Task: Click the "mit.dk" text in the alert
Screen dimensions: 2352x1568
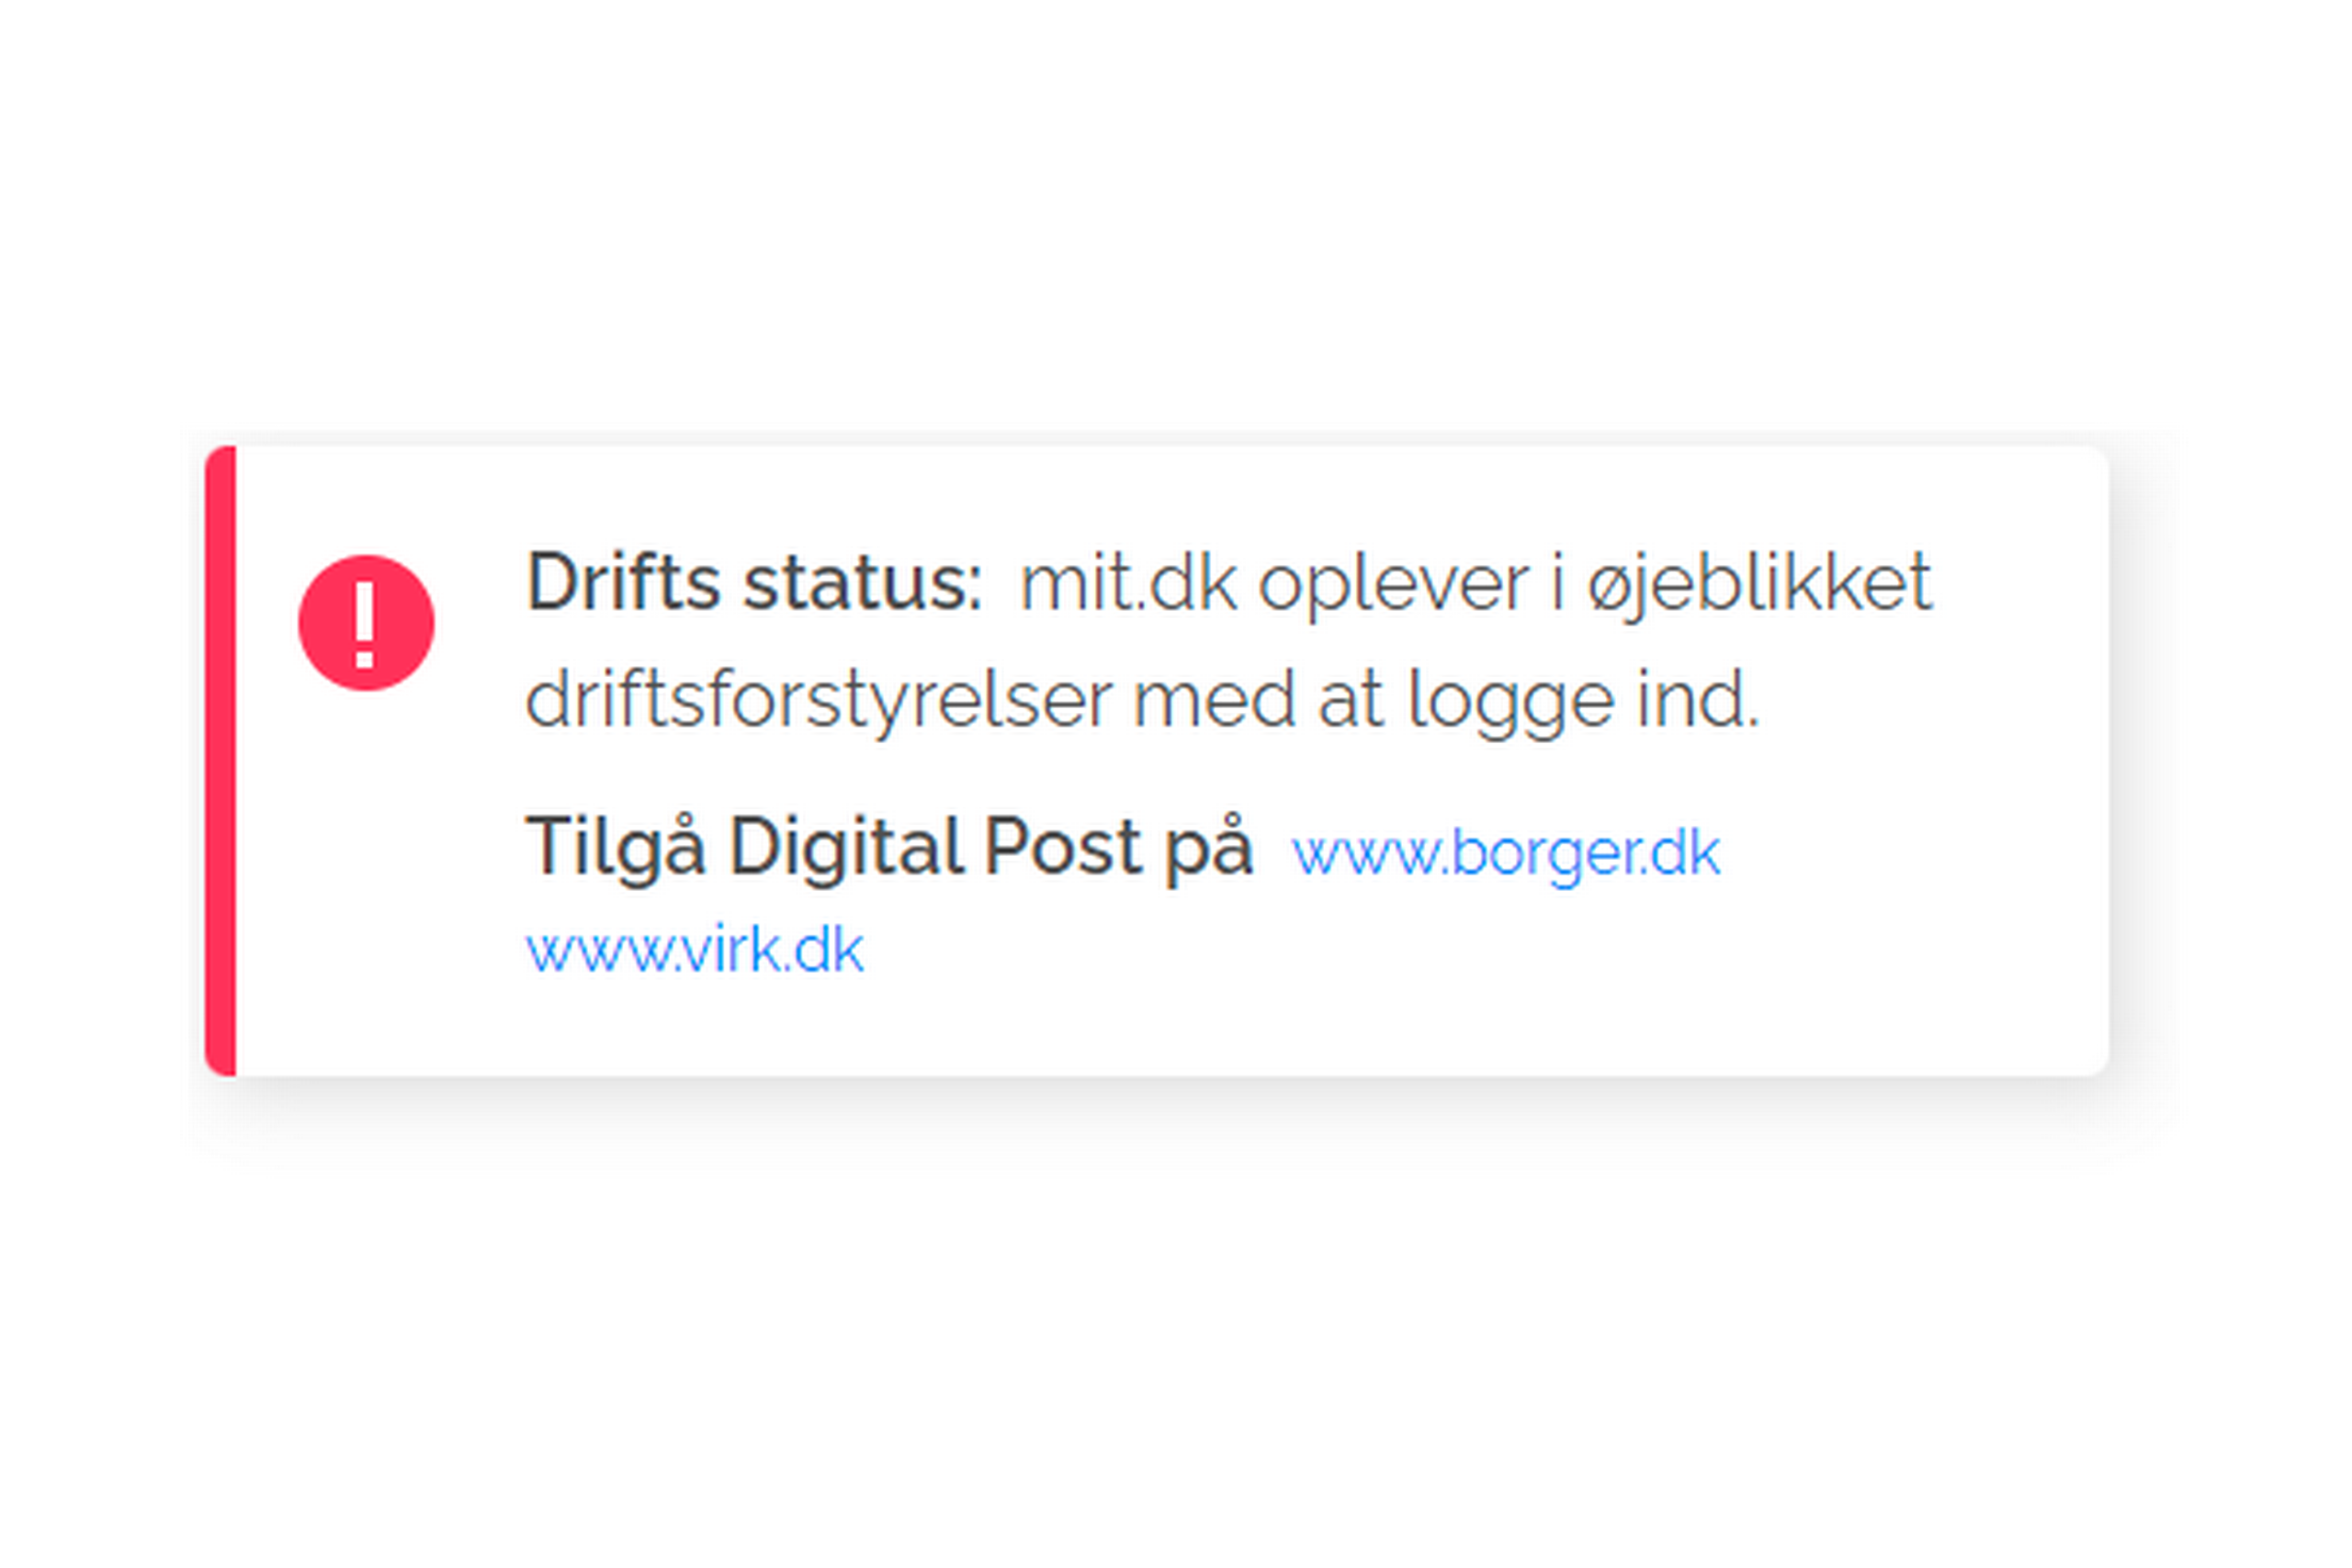Action: 1128,583
